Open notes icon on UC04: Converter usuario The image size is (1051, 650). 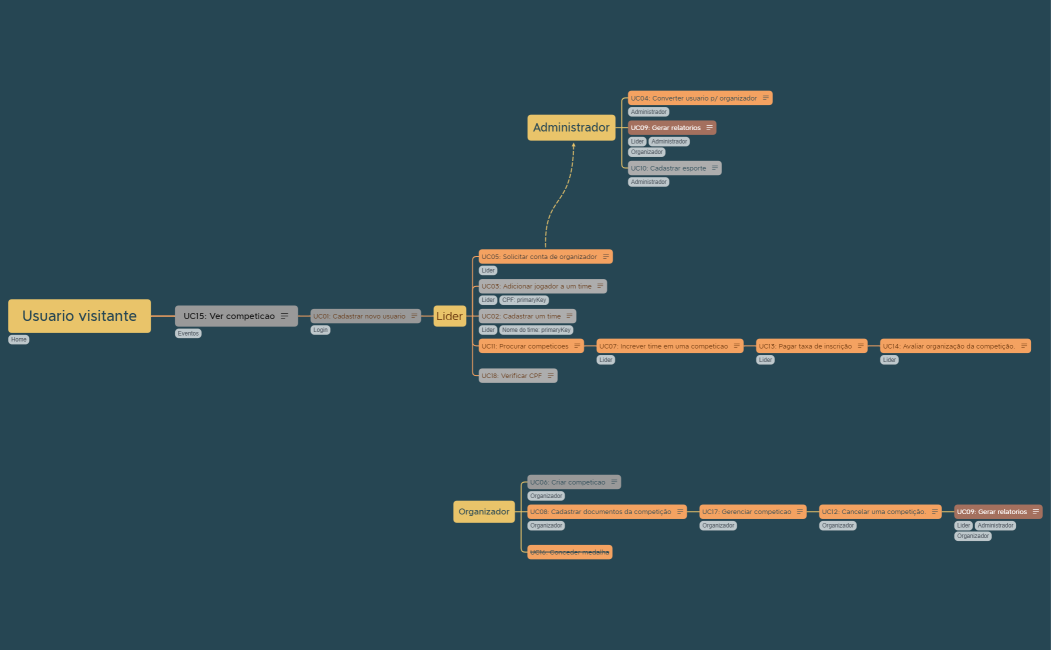tap(766, 98)
